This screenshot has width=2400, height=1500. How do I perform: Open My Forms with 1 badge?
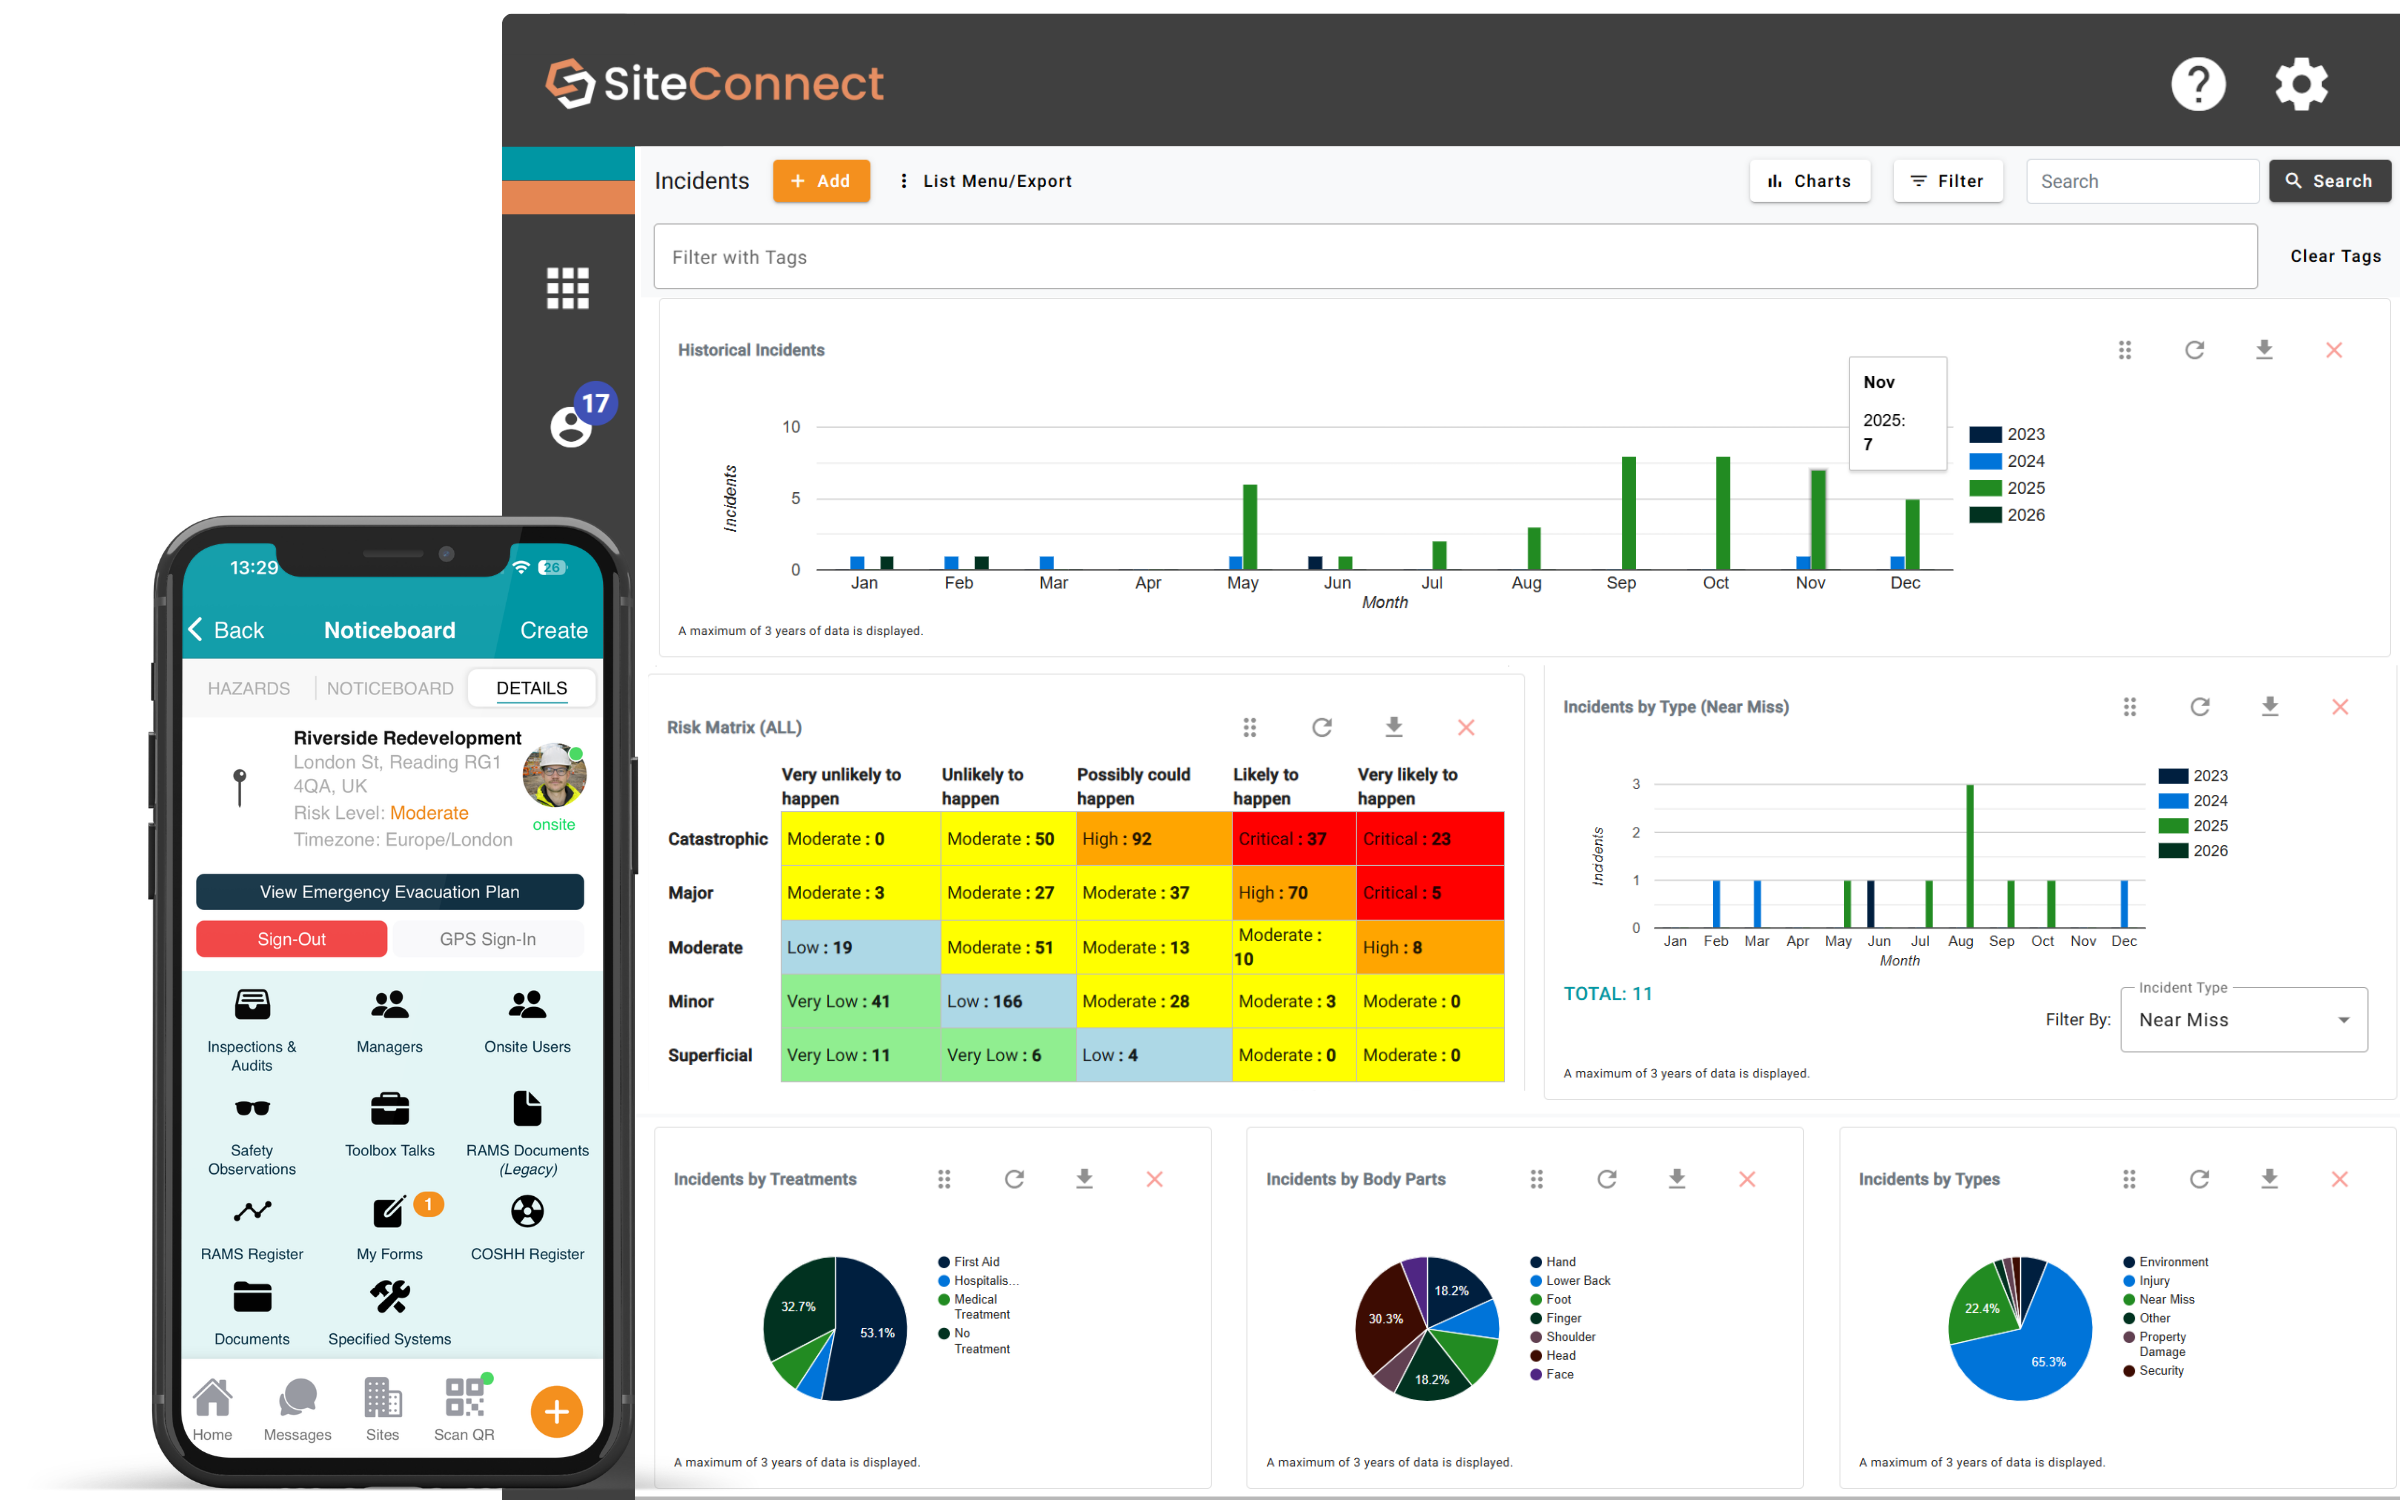[x=389, y=1228]
